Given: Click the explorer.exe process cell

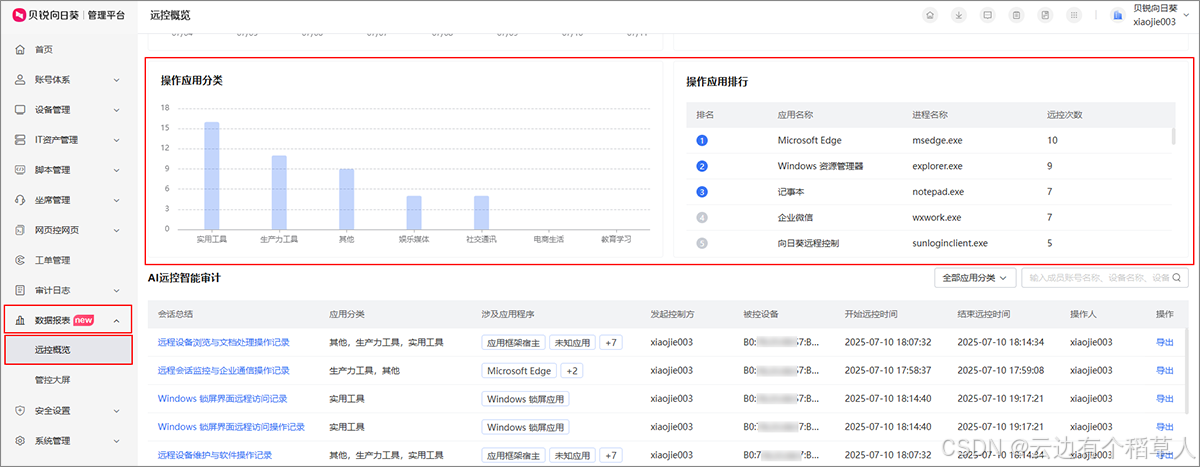Looking at the screenshot, I should point(938,166).
